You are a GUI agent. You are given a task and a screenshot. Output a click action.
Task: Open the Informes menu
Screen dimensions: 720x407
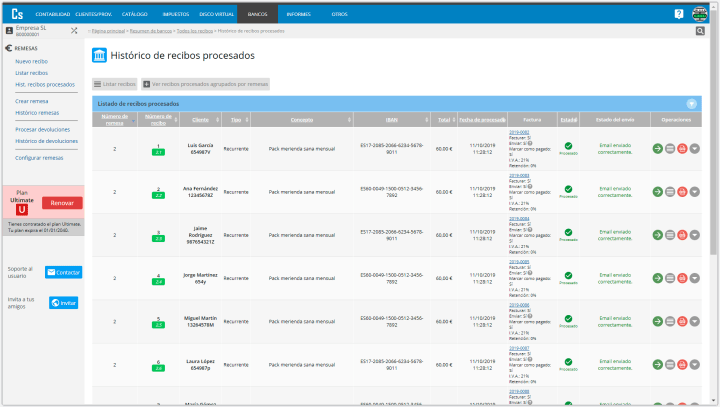pyautogui.click(x=298, y=14)
